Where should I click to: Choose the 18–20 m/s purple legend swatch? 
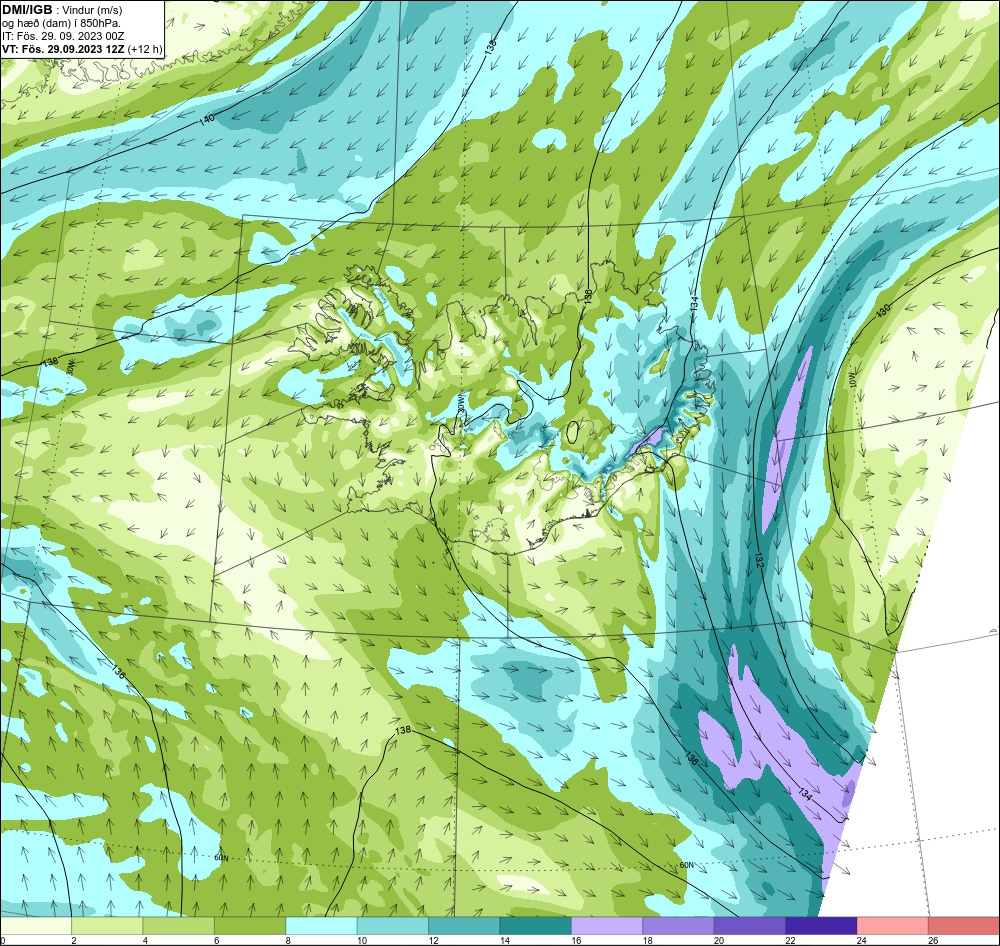(x=679, y=926)
